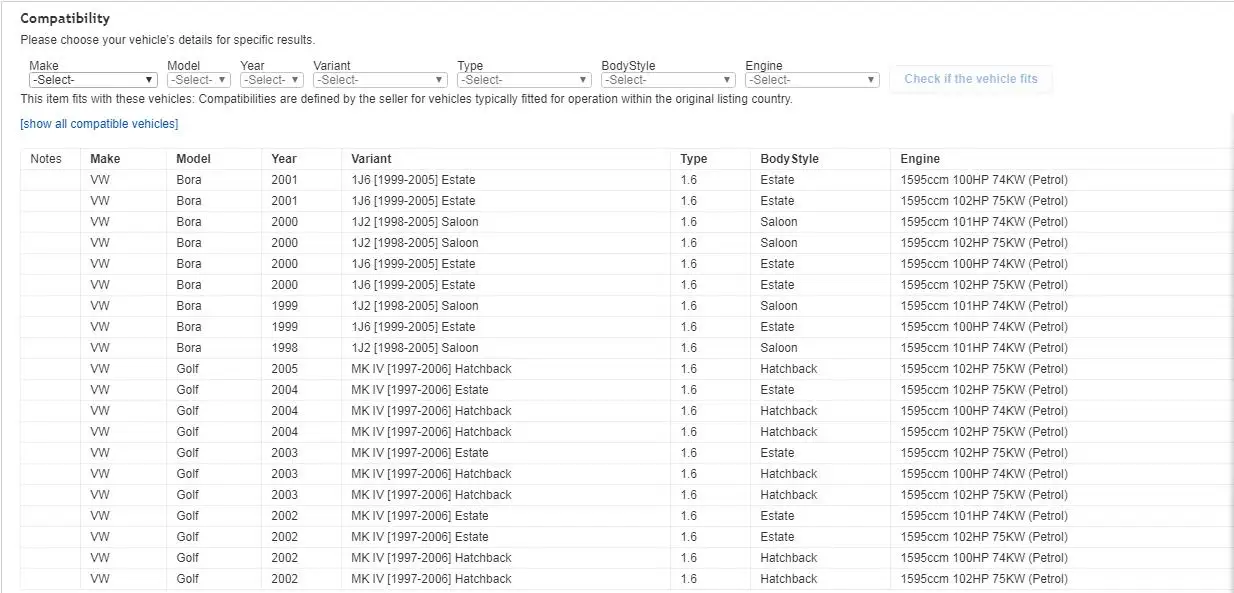
Task: Click MK IV Estate variant in 2003 row
Action: [x=507, y=453]
